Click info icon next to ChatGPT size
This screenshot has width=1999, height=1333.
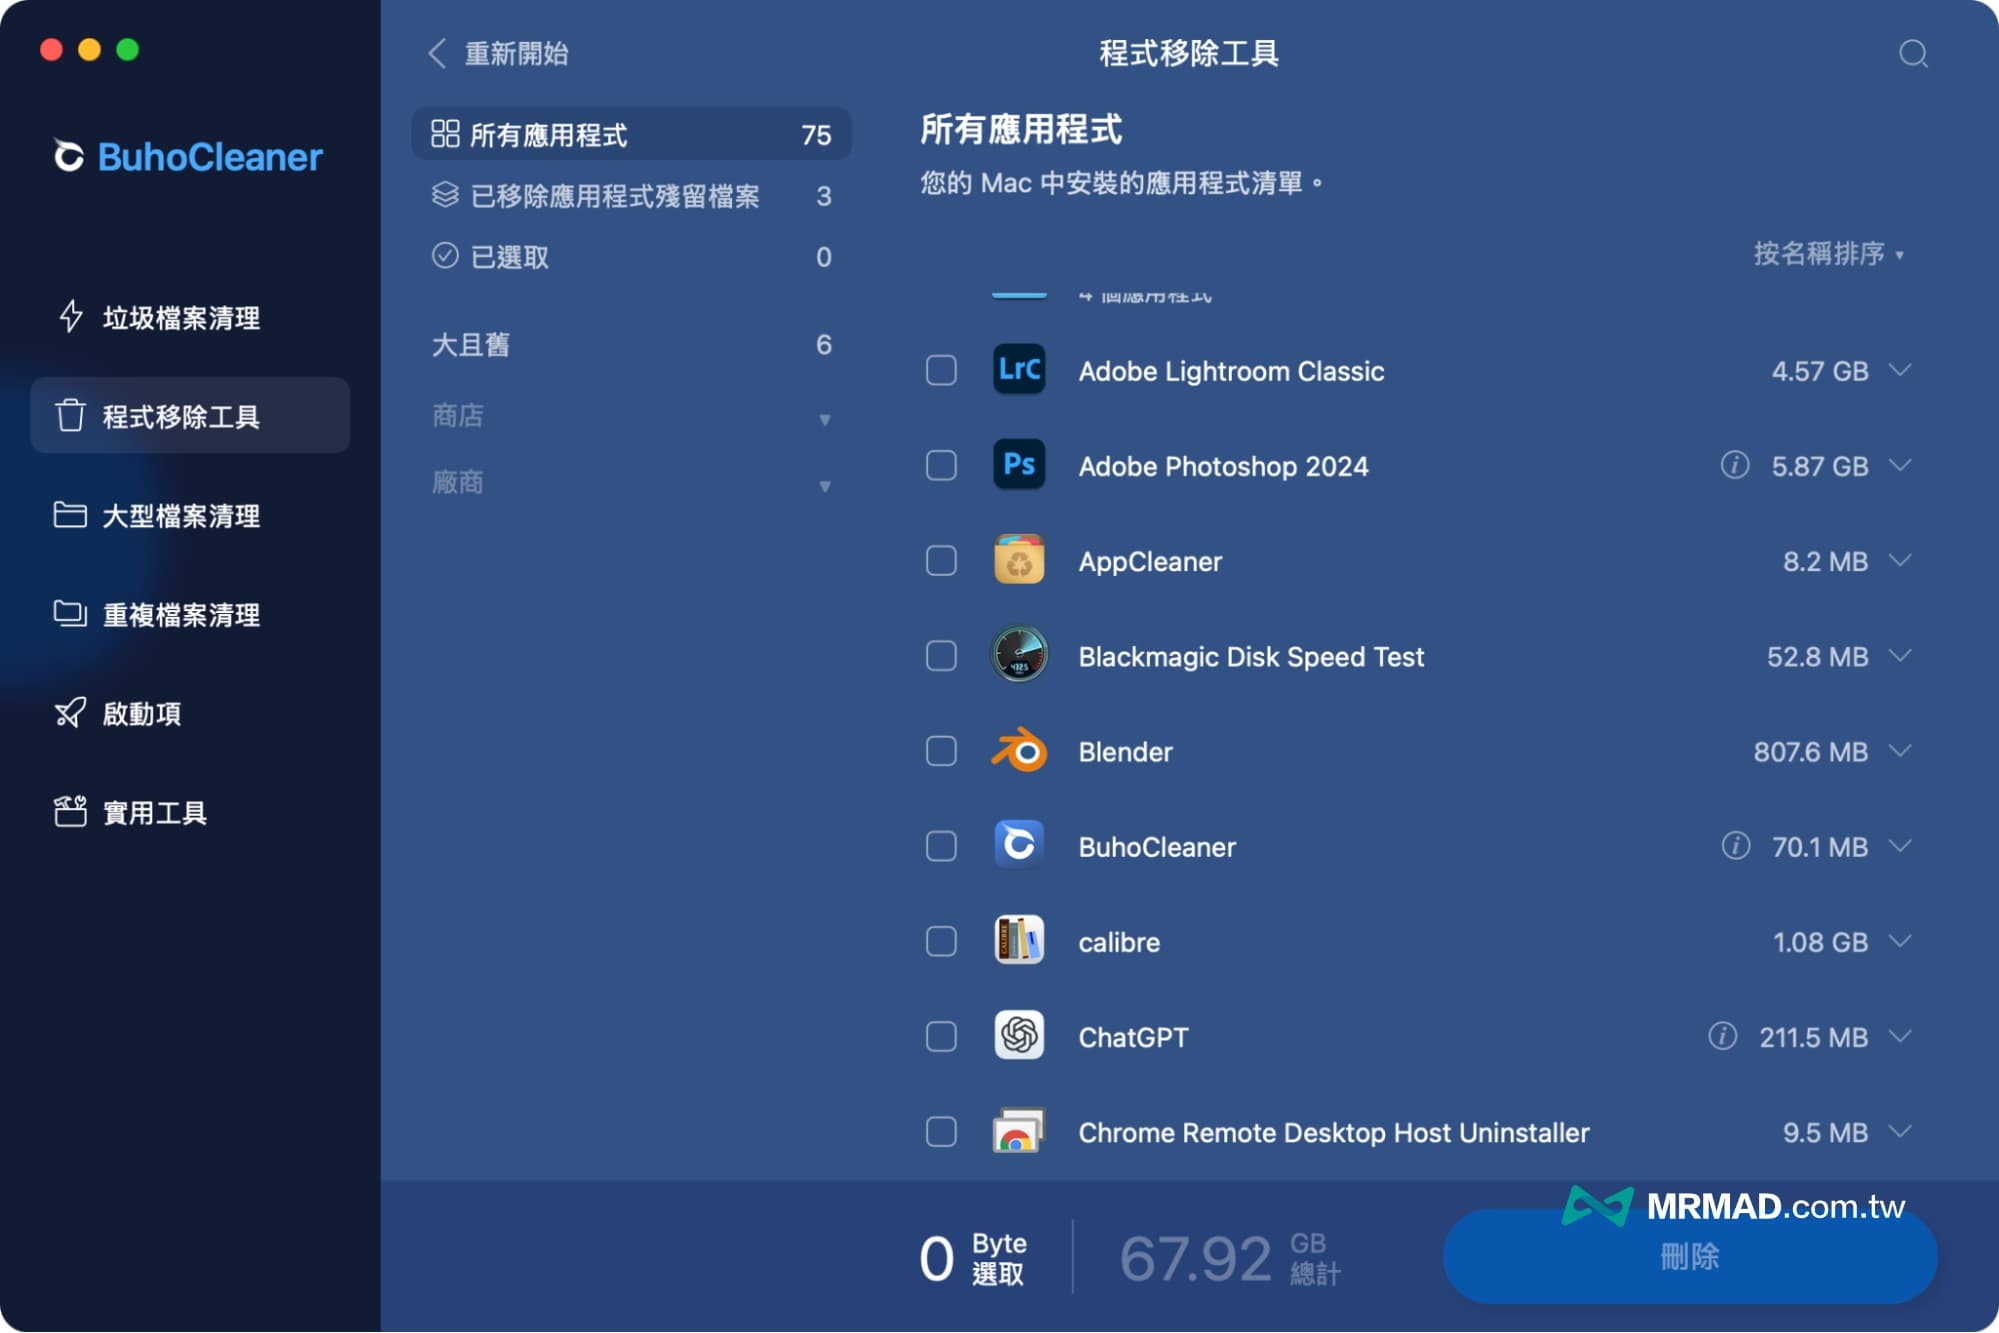pos(1722,1036)
